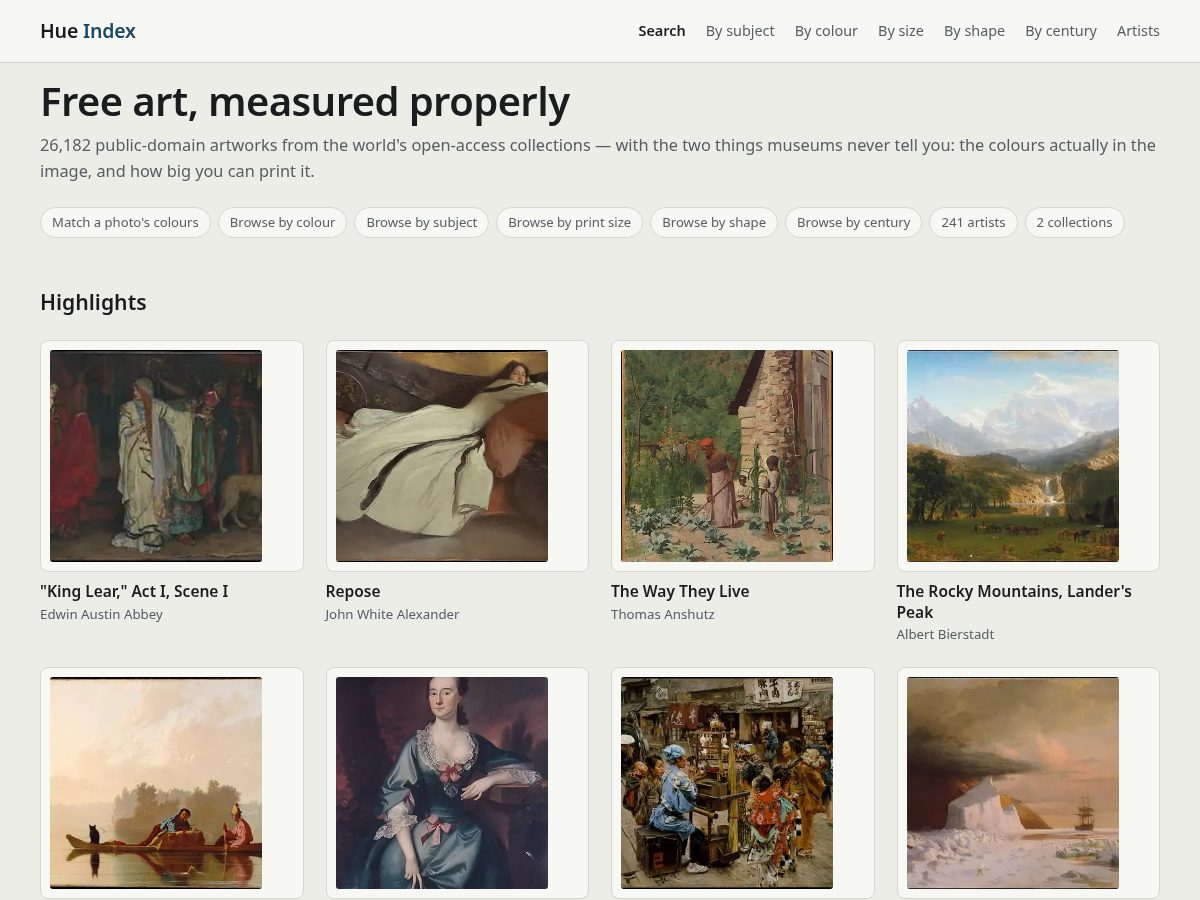Click the Browse by print size pill

[x=569, y=222]
